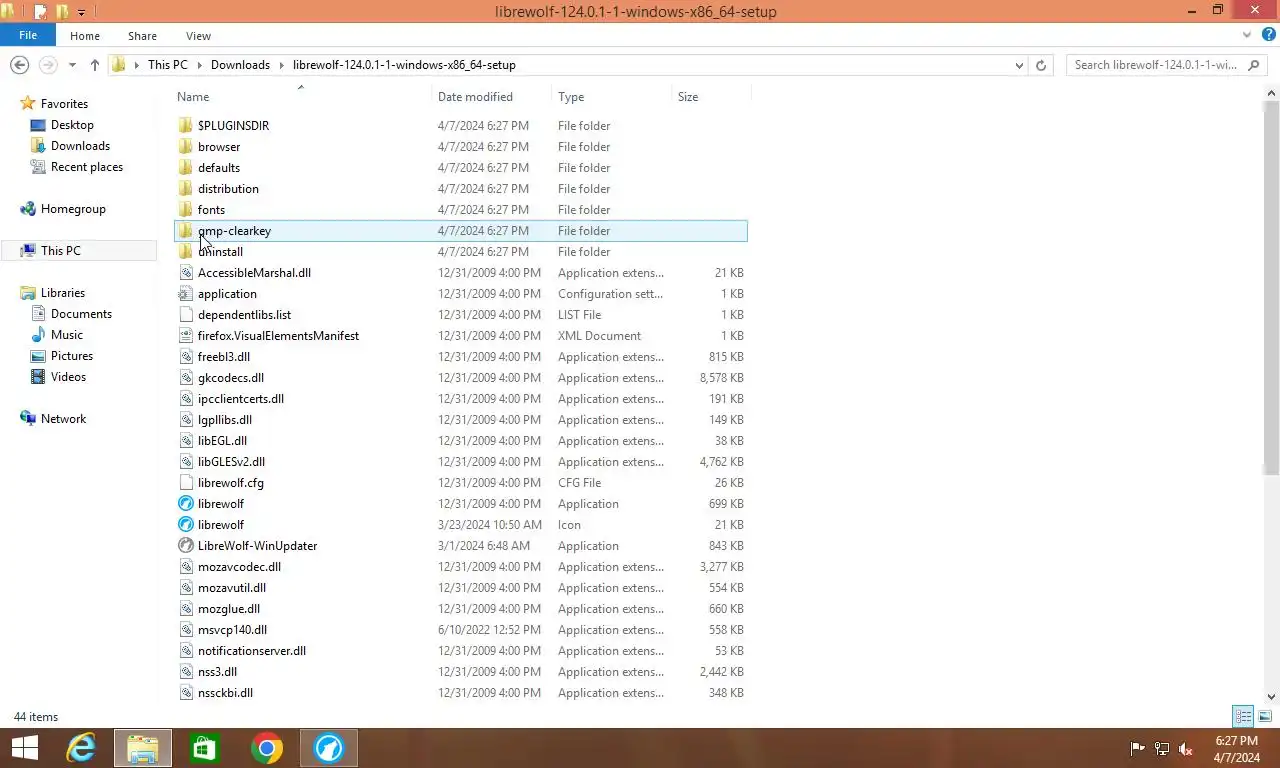Image resolution: width=1280 pixels, height=768 pixels.
Task: Select Downloads in navigation pane
Action: pyautogui.click(x=80, y=146)
